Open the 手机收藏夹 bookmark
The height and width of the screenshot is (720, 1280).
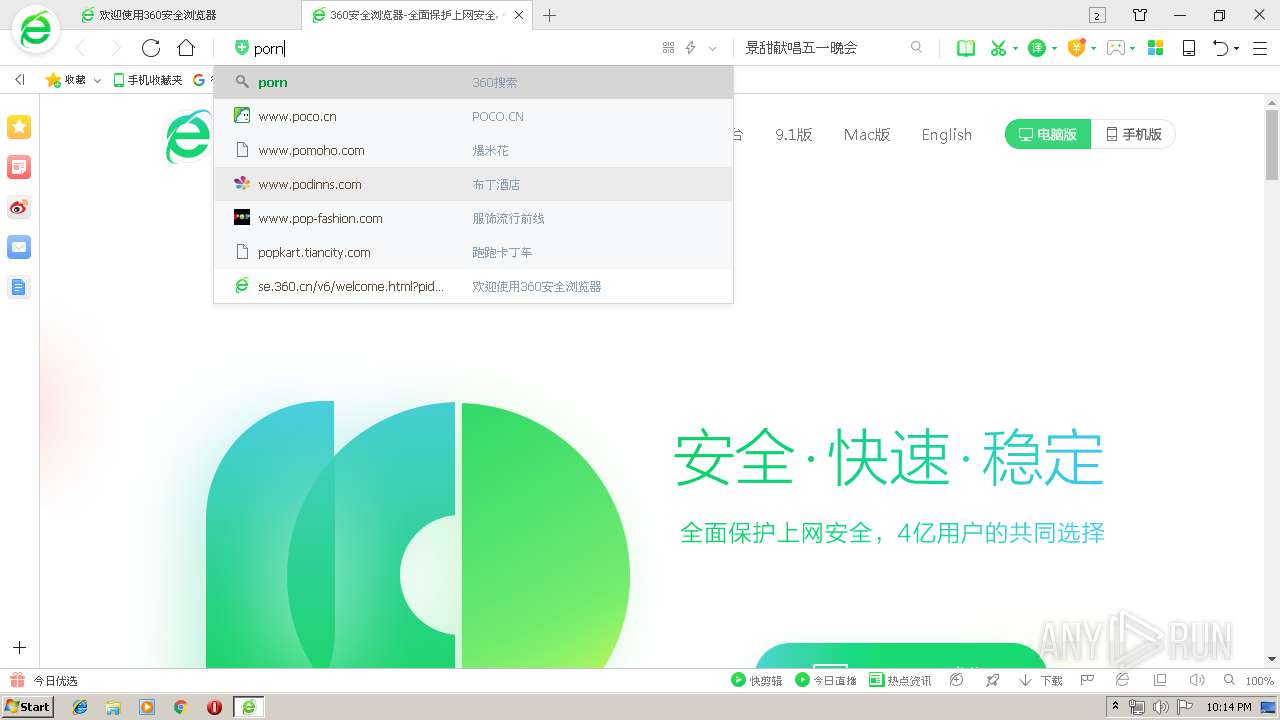click(148, 80)
